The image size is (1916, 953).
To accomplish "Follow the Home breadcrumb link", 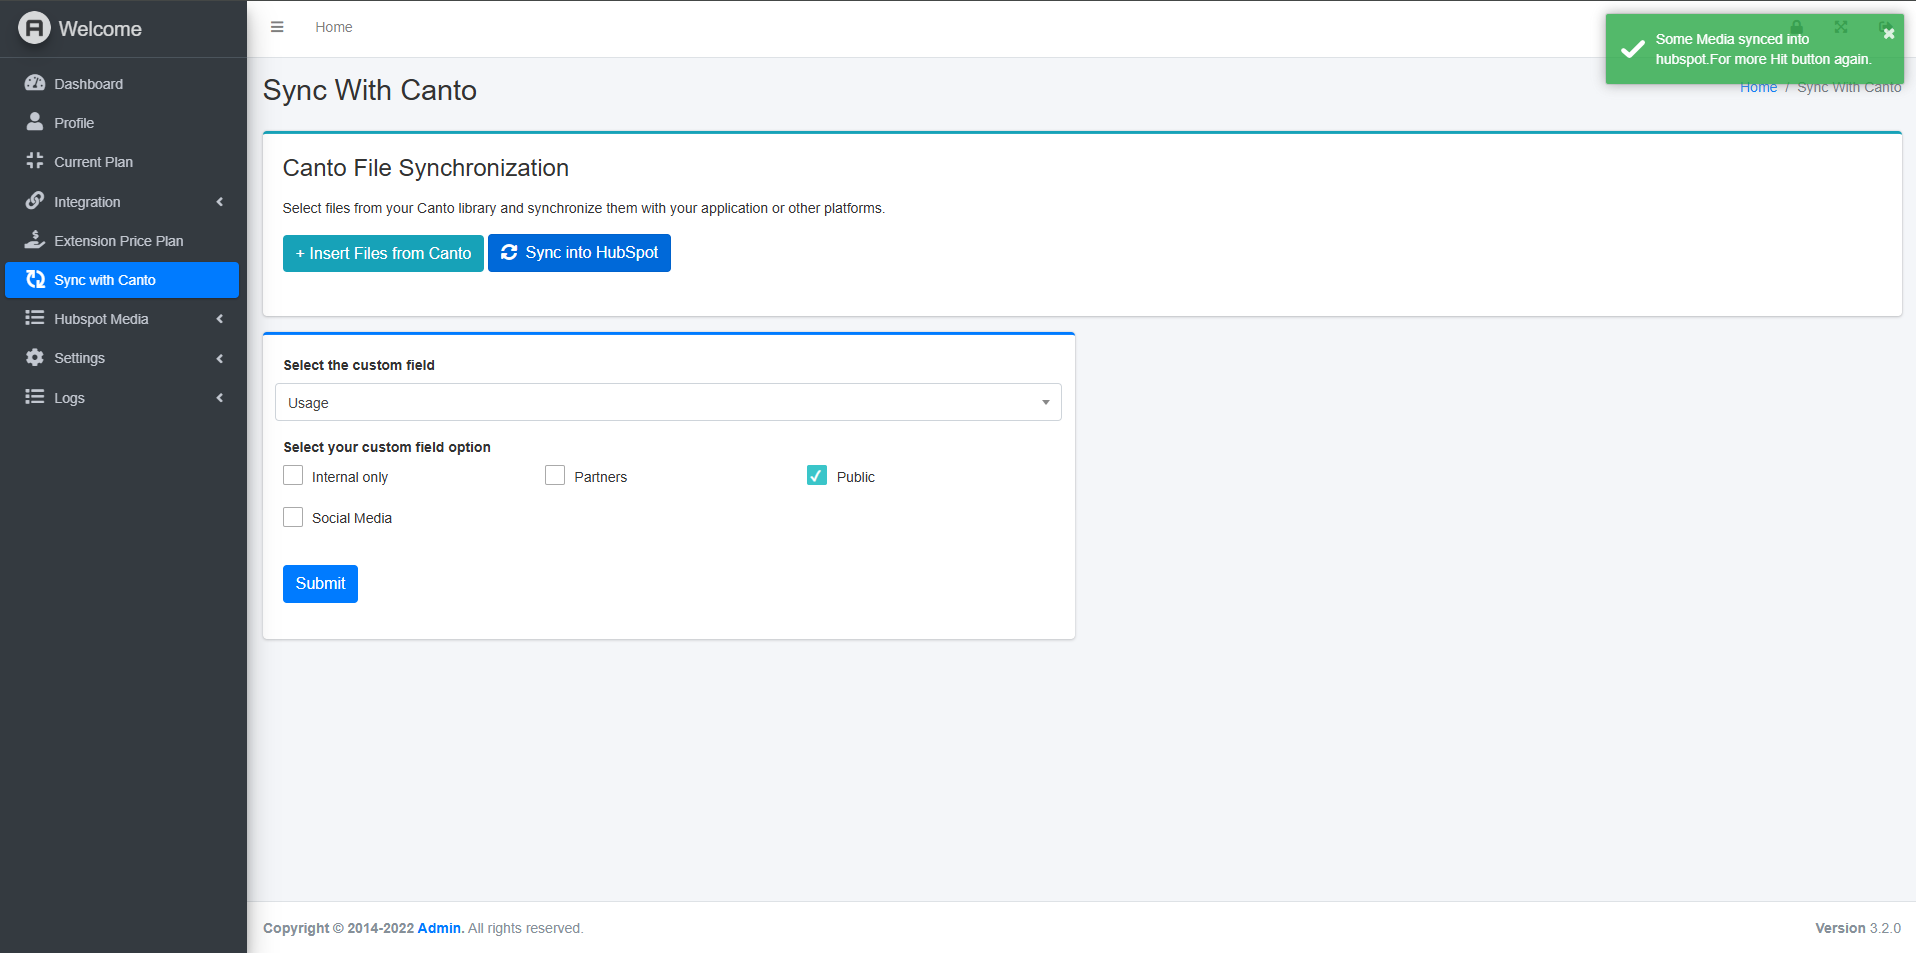I will (x=1758, y=88).
